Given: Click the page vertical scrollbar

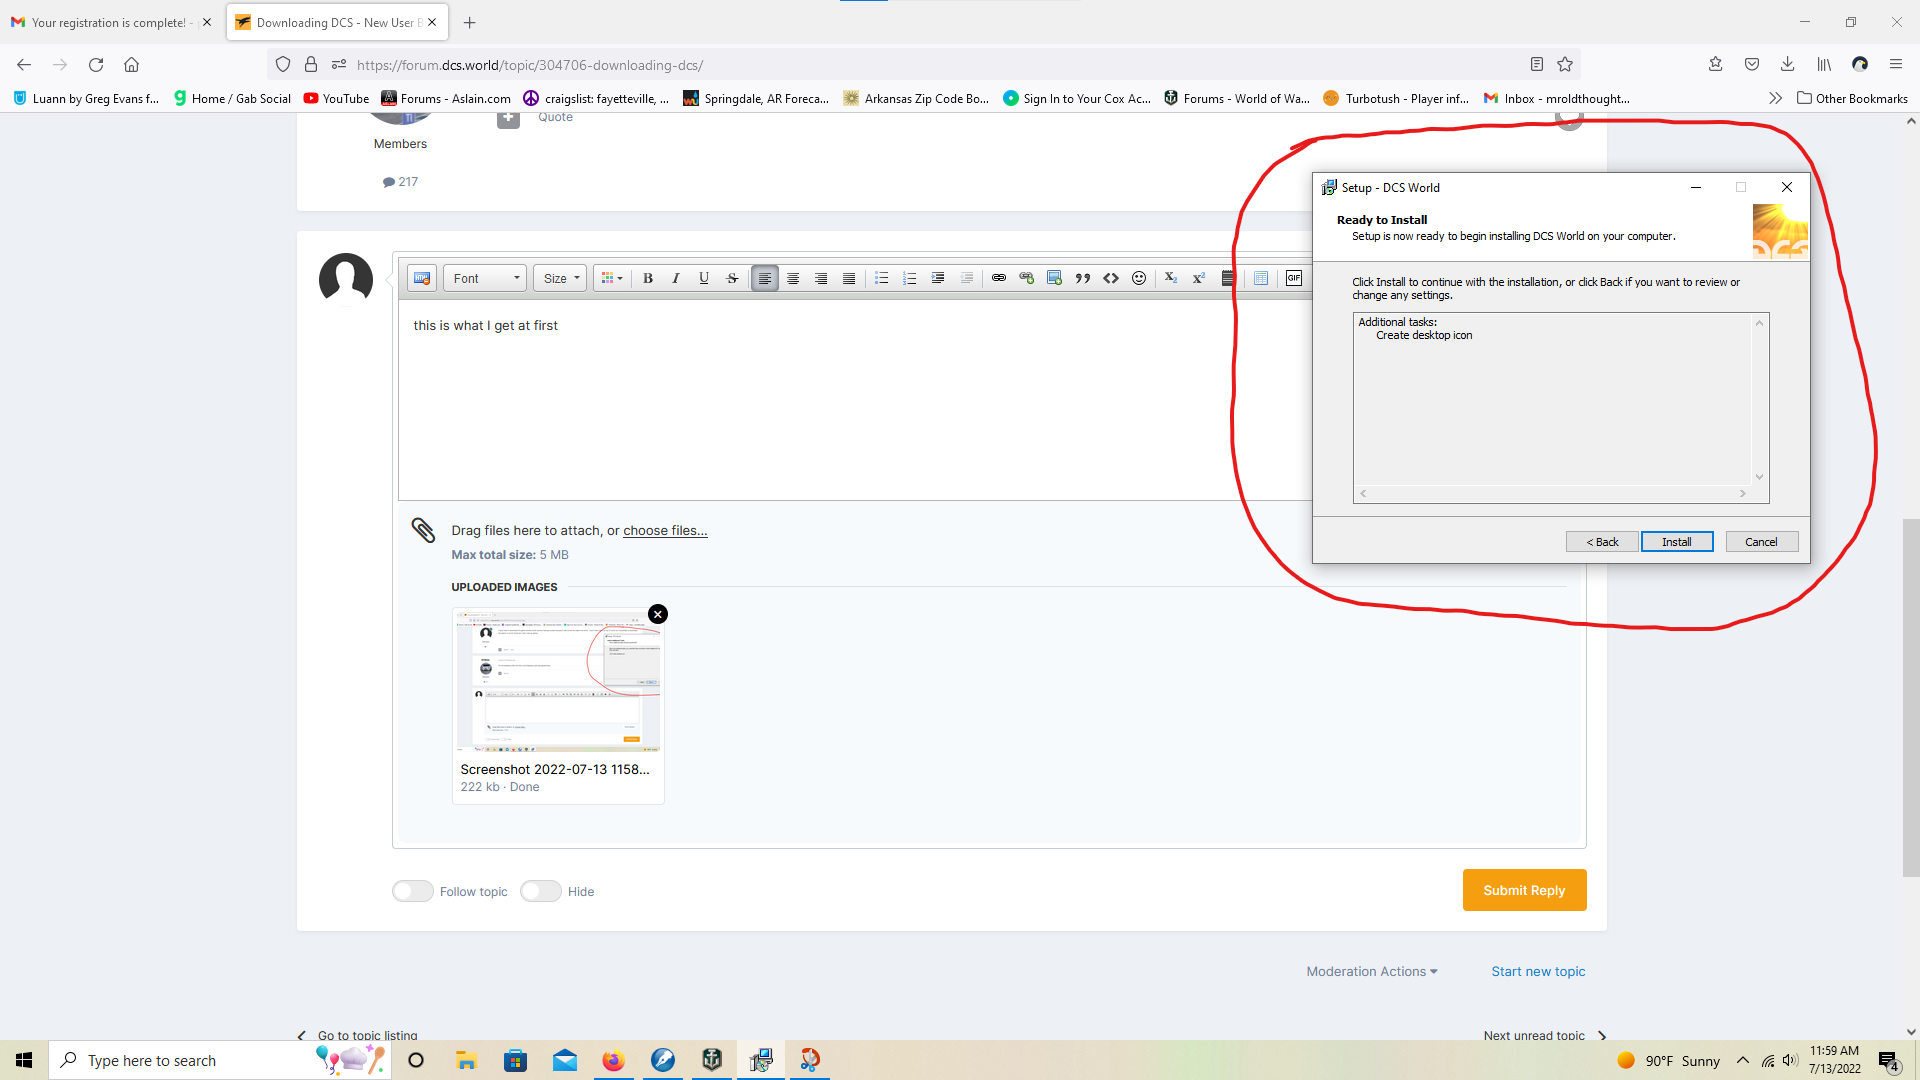Looking at the screenshot, I should (1911, 696).
